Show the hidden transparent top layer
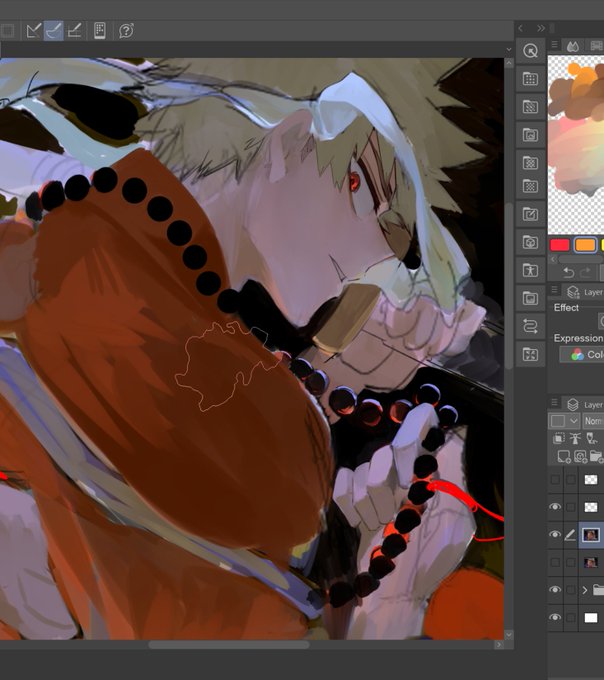 [x=555, y=479]
